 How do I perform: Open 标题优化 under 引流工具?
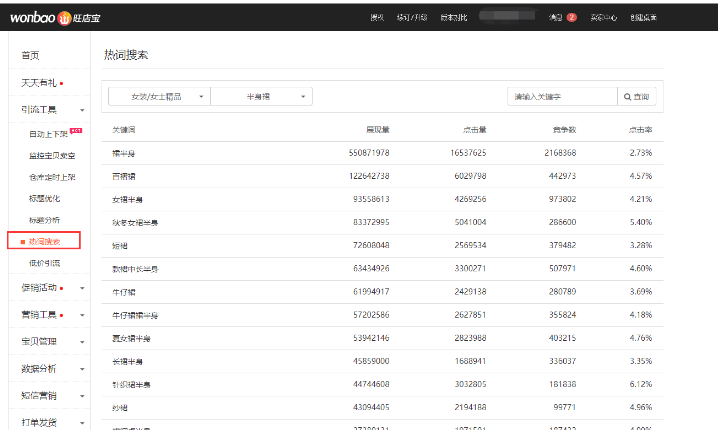(x=45, y=198)
